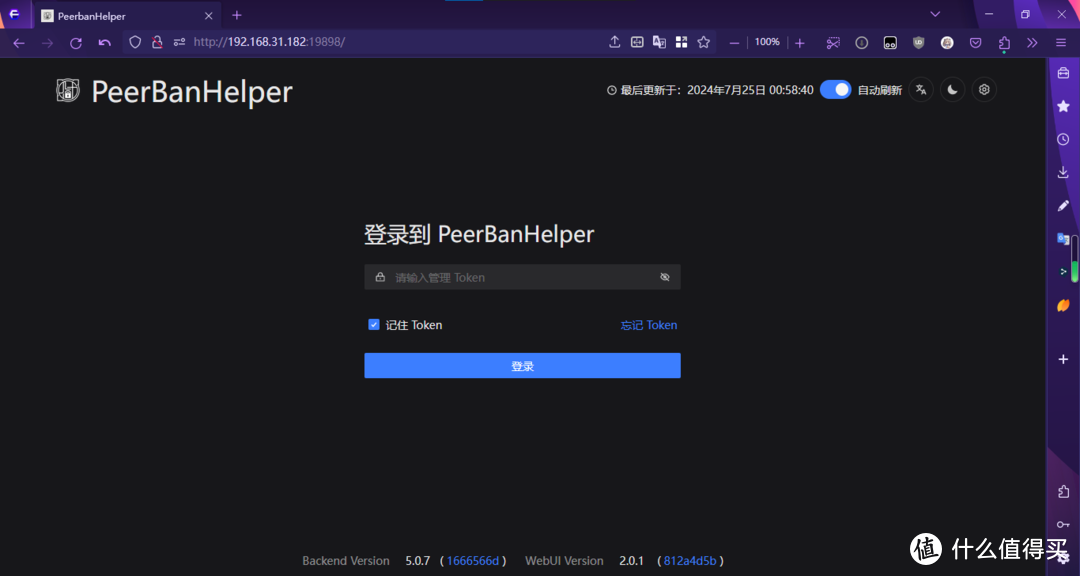The height and width of the screenshot is (576, 1080).
Task: Disable the 自动刷新 auto-refresh toggle
Action: (x=835, y=89)
